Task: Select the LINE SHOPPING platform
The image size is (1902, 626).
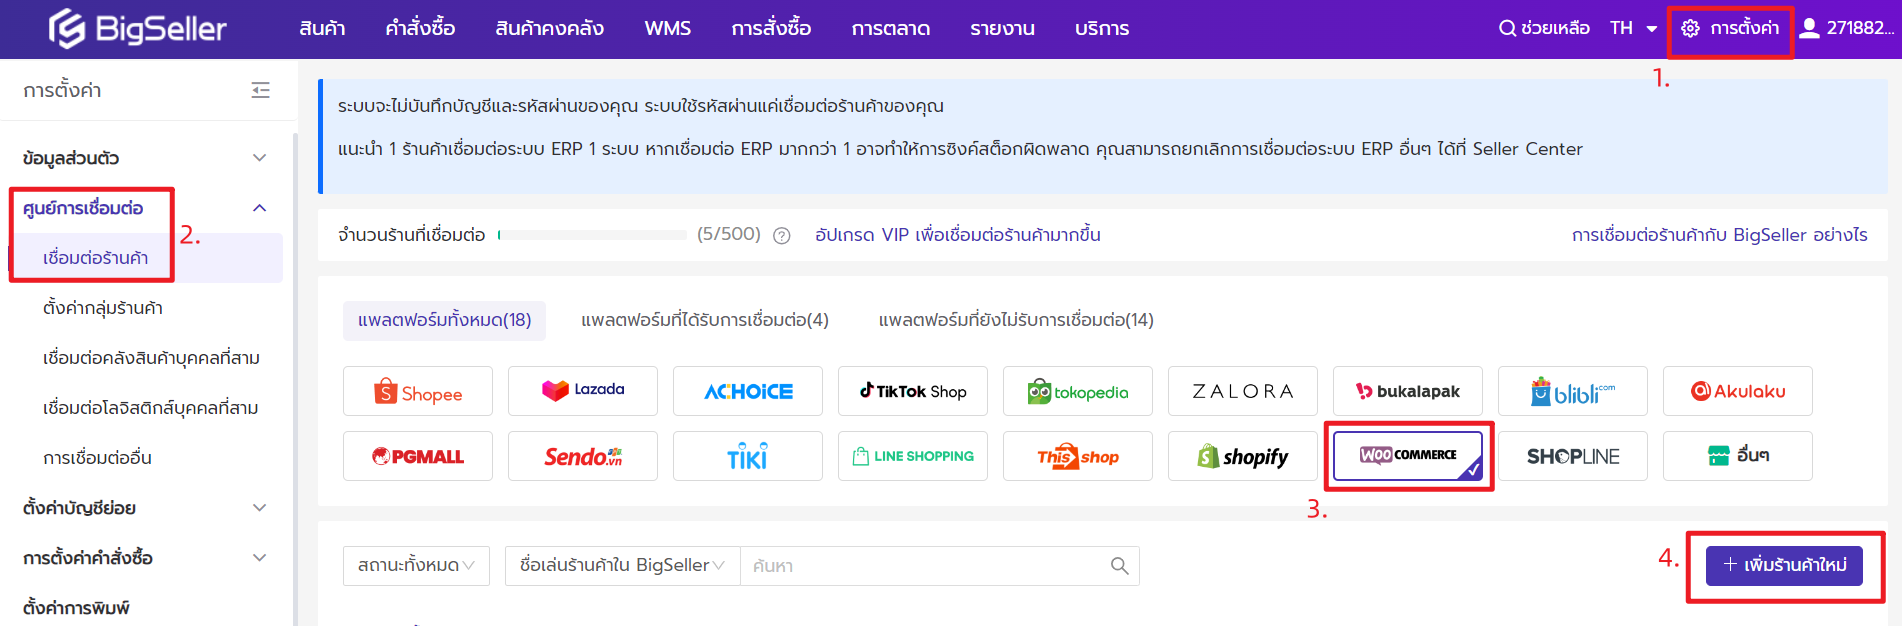Action: click(913, 456)
